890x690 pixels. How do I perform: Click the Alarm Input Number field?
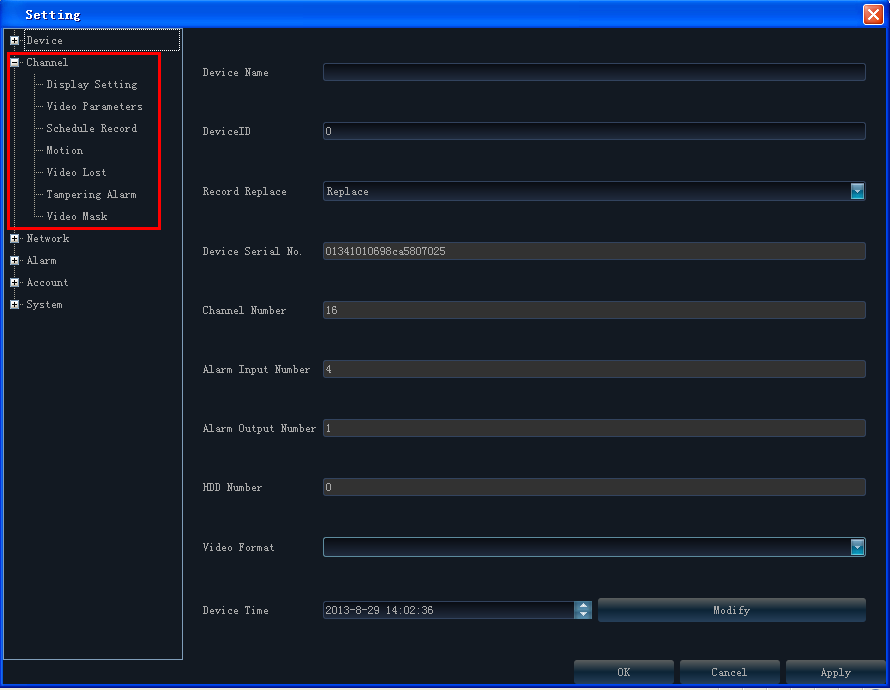coord(594,369)
